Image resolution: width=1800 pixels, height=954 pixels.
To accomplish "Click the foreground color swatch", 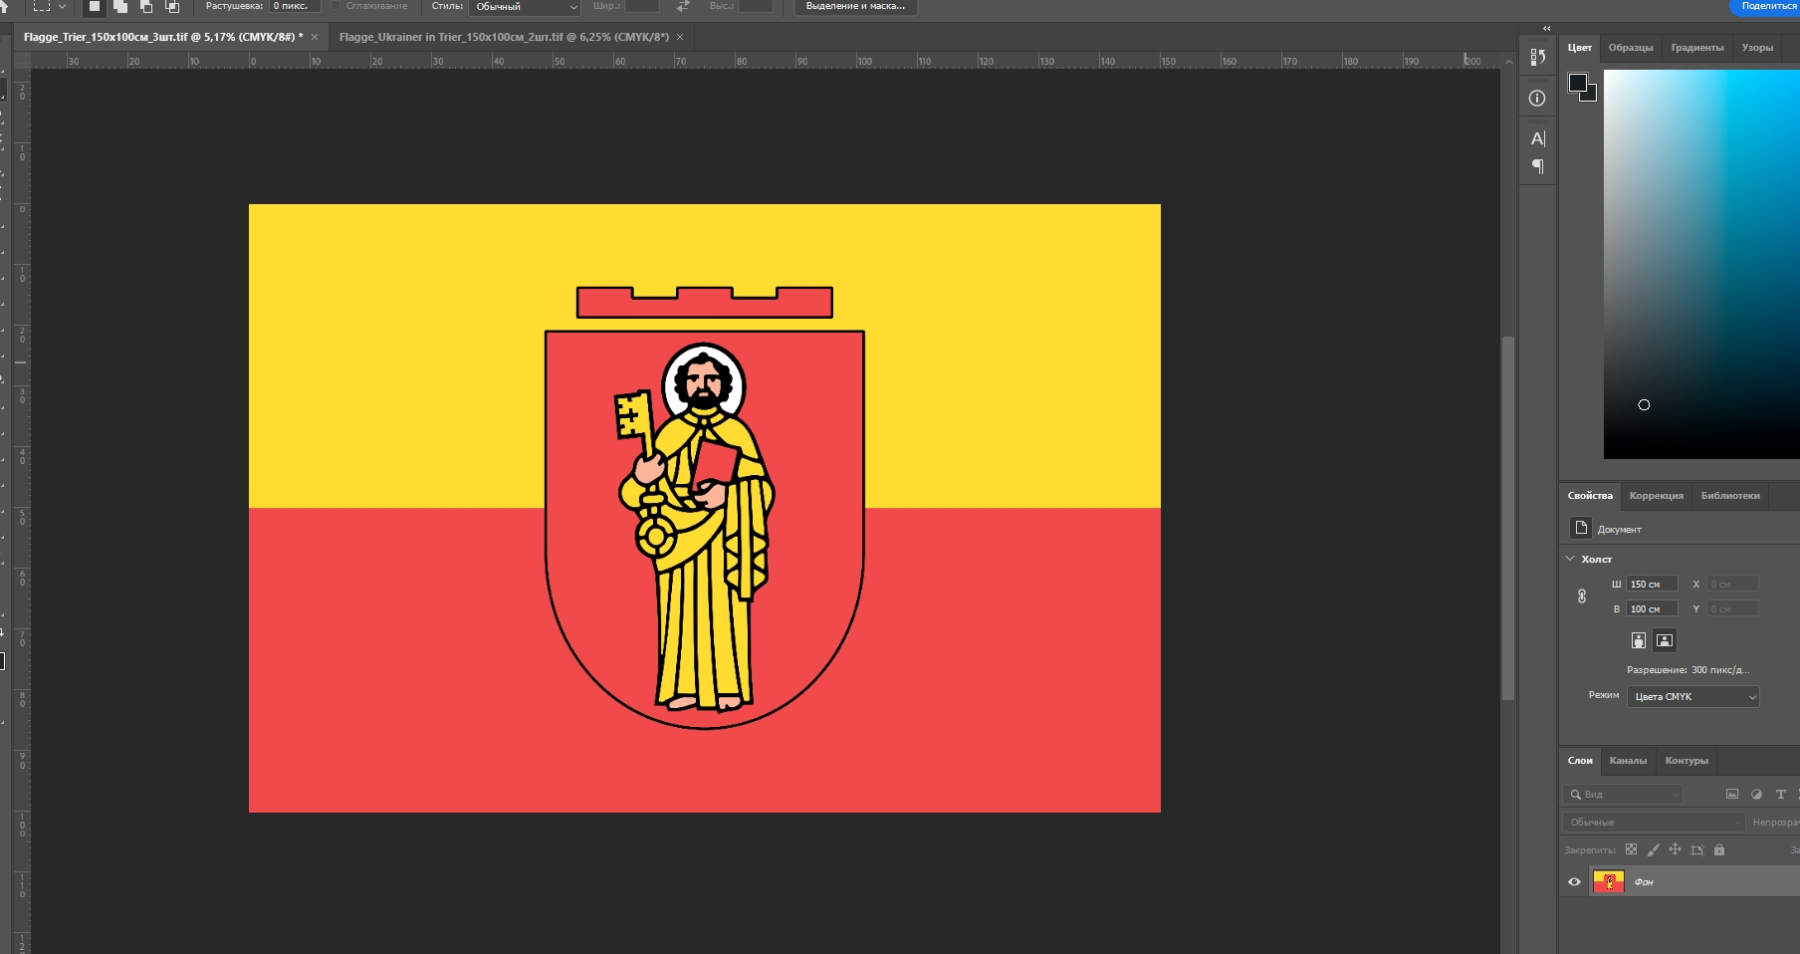I will pos(1577,82).
